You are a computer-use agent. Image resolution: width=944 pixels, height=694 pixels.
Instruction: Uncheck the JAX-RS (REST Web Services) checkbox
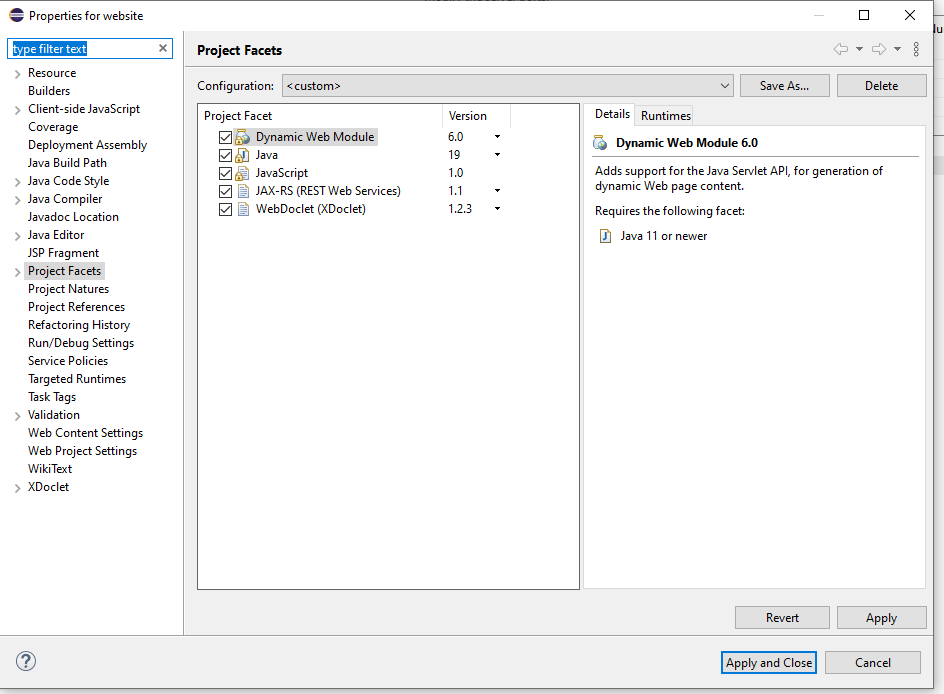225,191
